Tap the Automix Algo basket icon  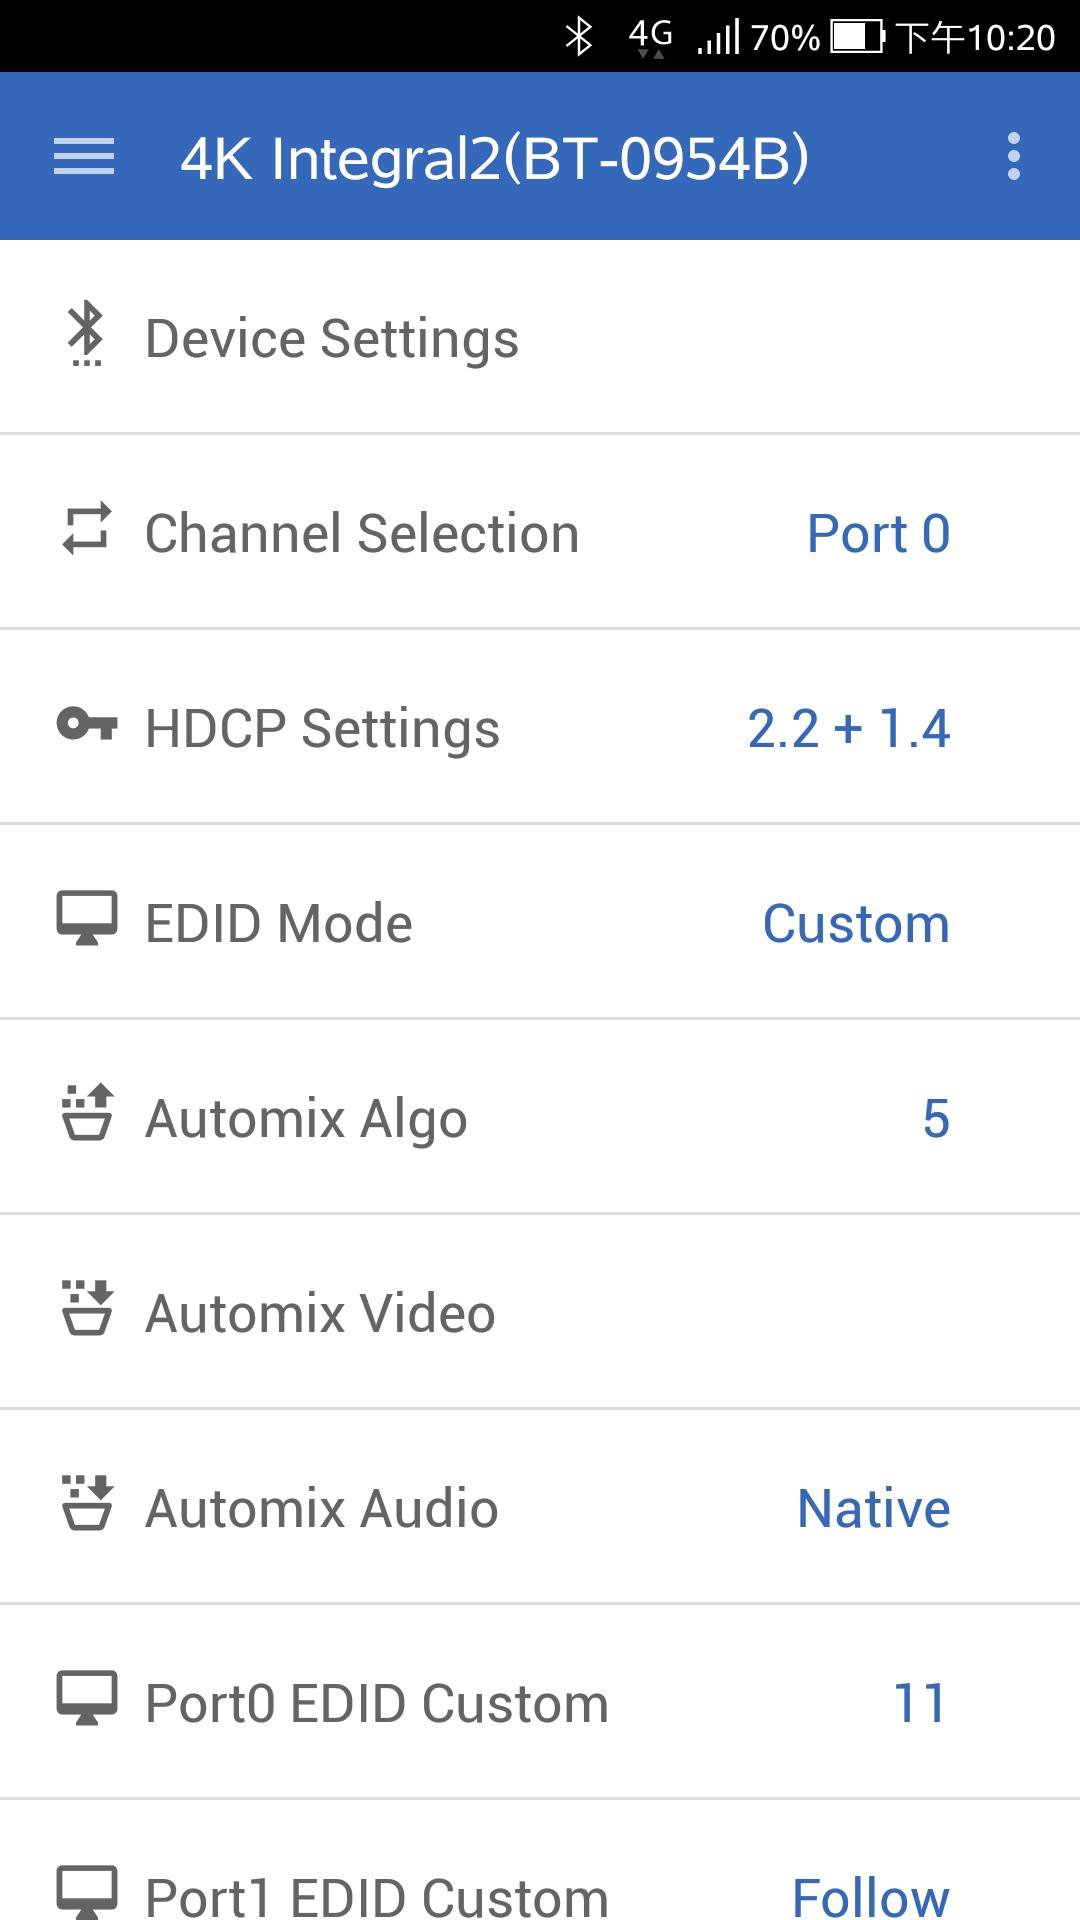[x=86, y=1113]
